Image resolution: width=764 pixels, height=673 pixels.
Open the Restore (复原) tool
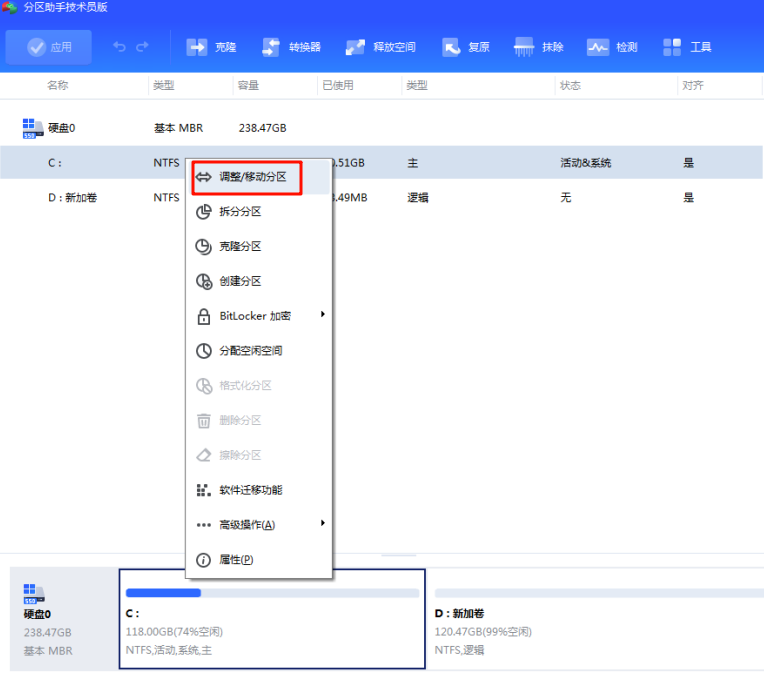(451, 47)
